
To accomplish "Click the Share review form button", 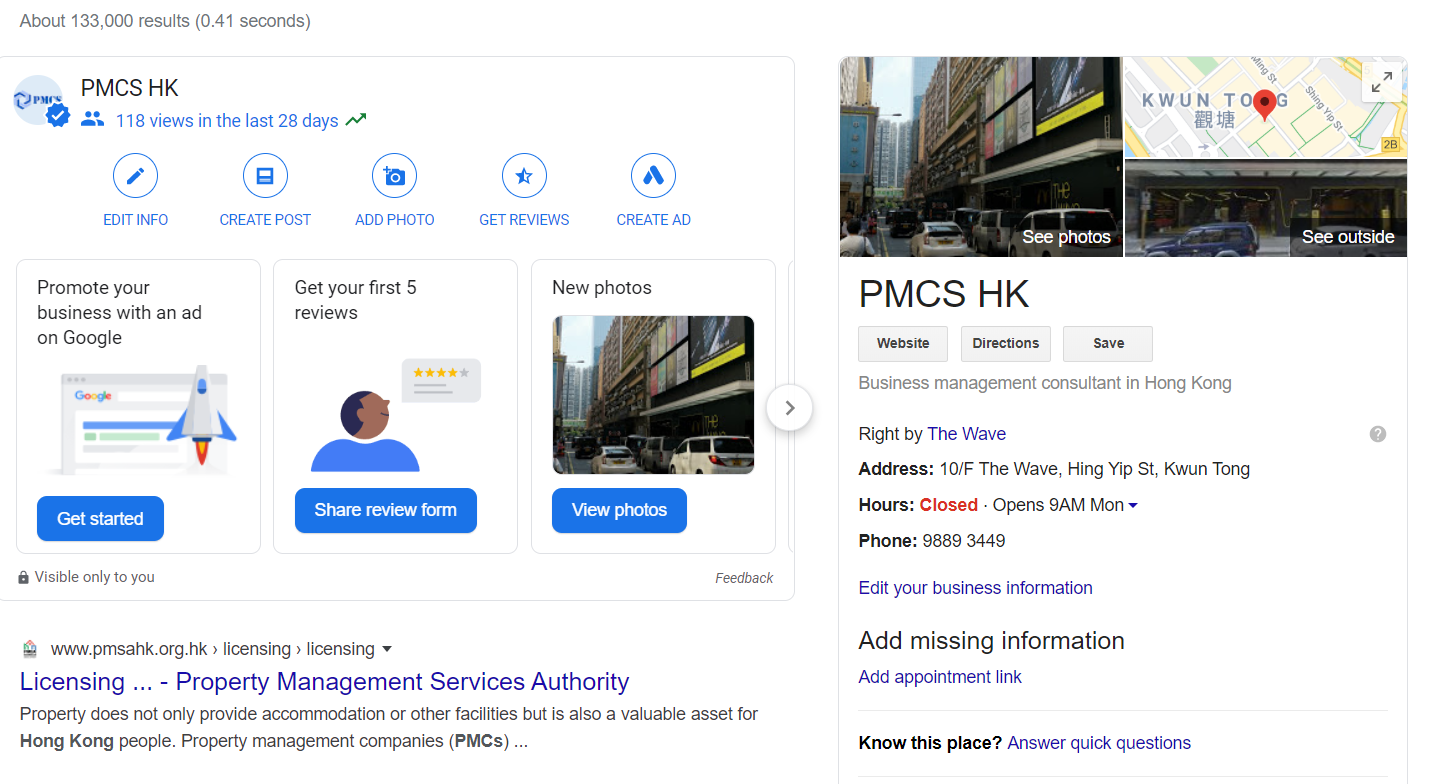I will [385, 510].
